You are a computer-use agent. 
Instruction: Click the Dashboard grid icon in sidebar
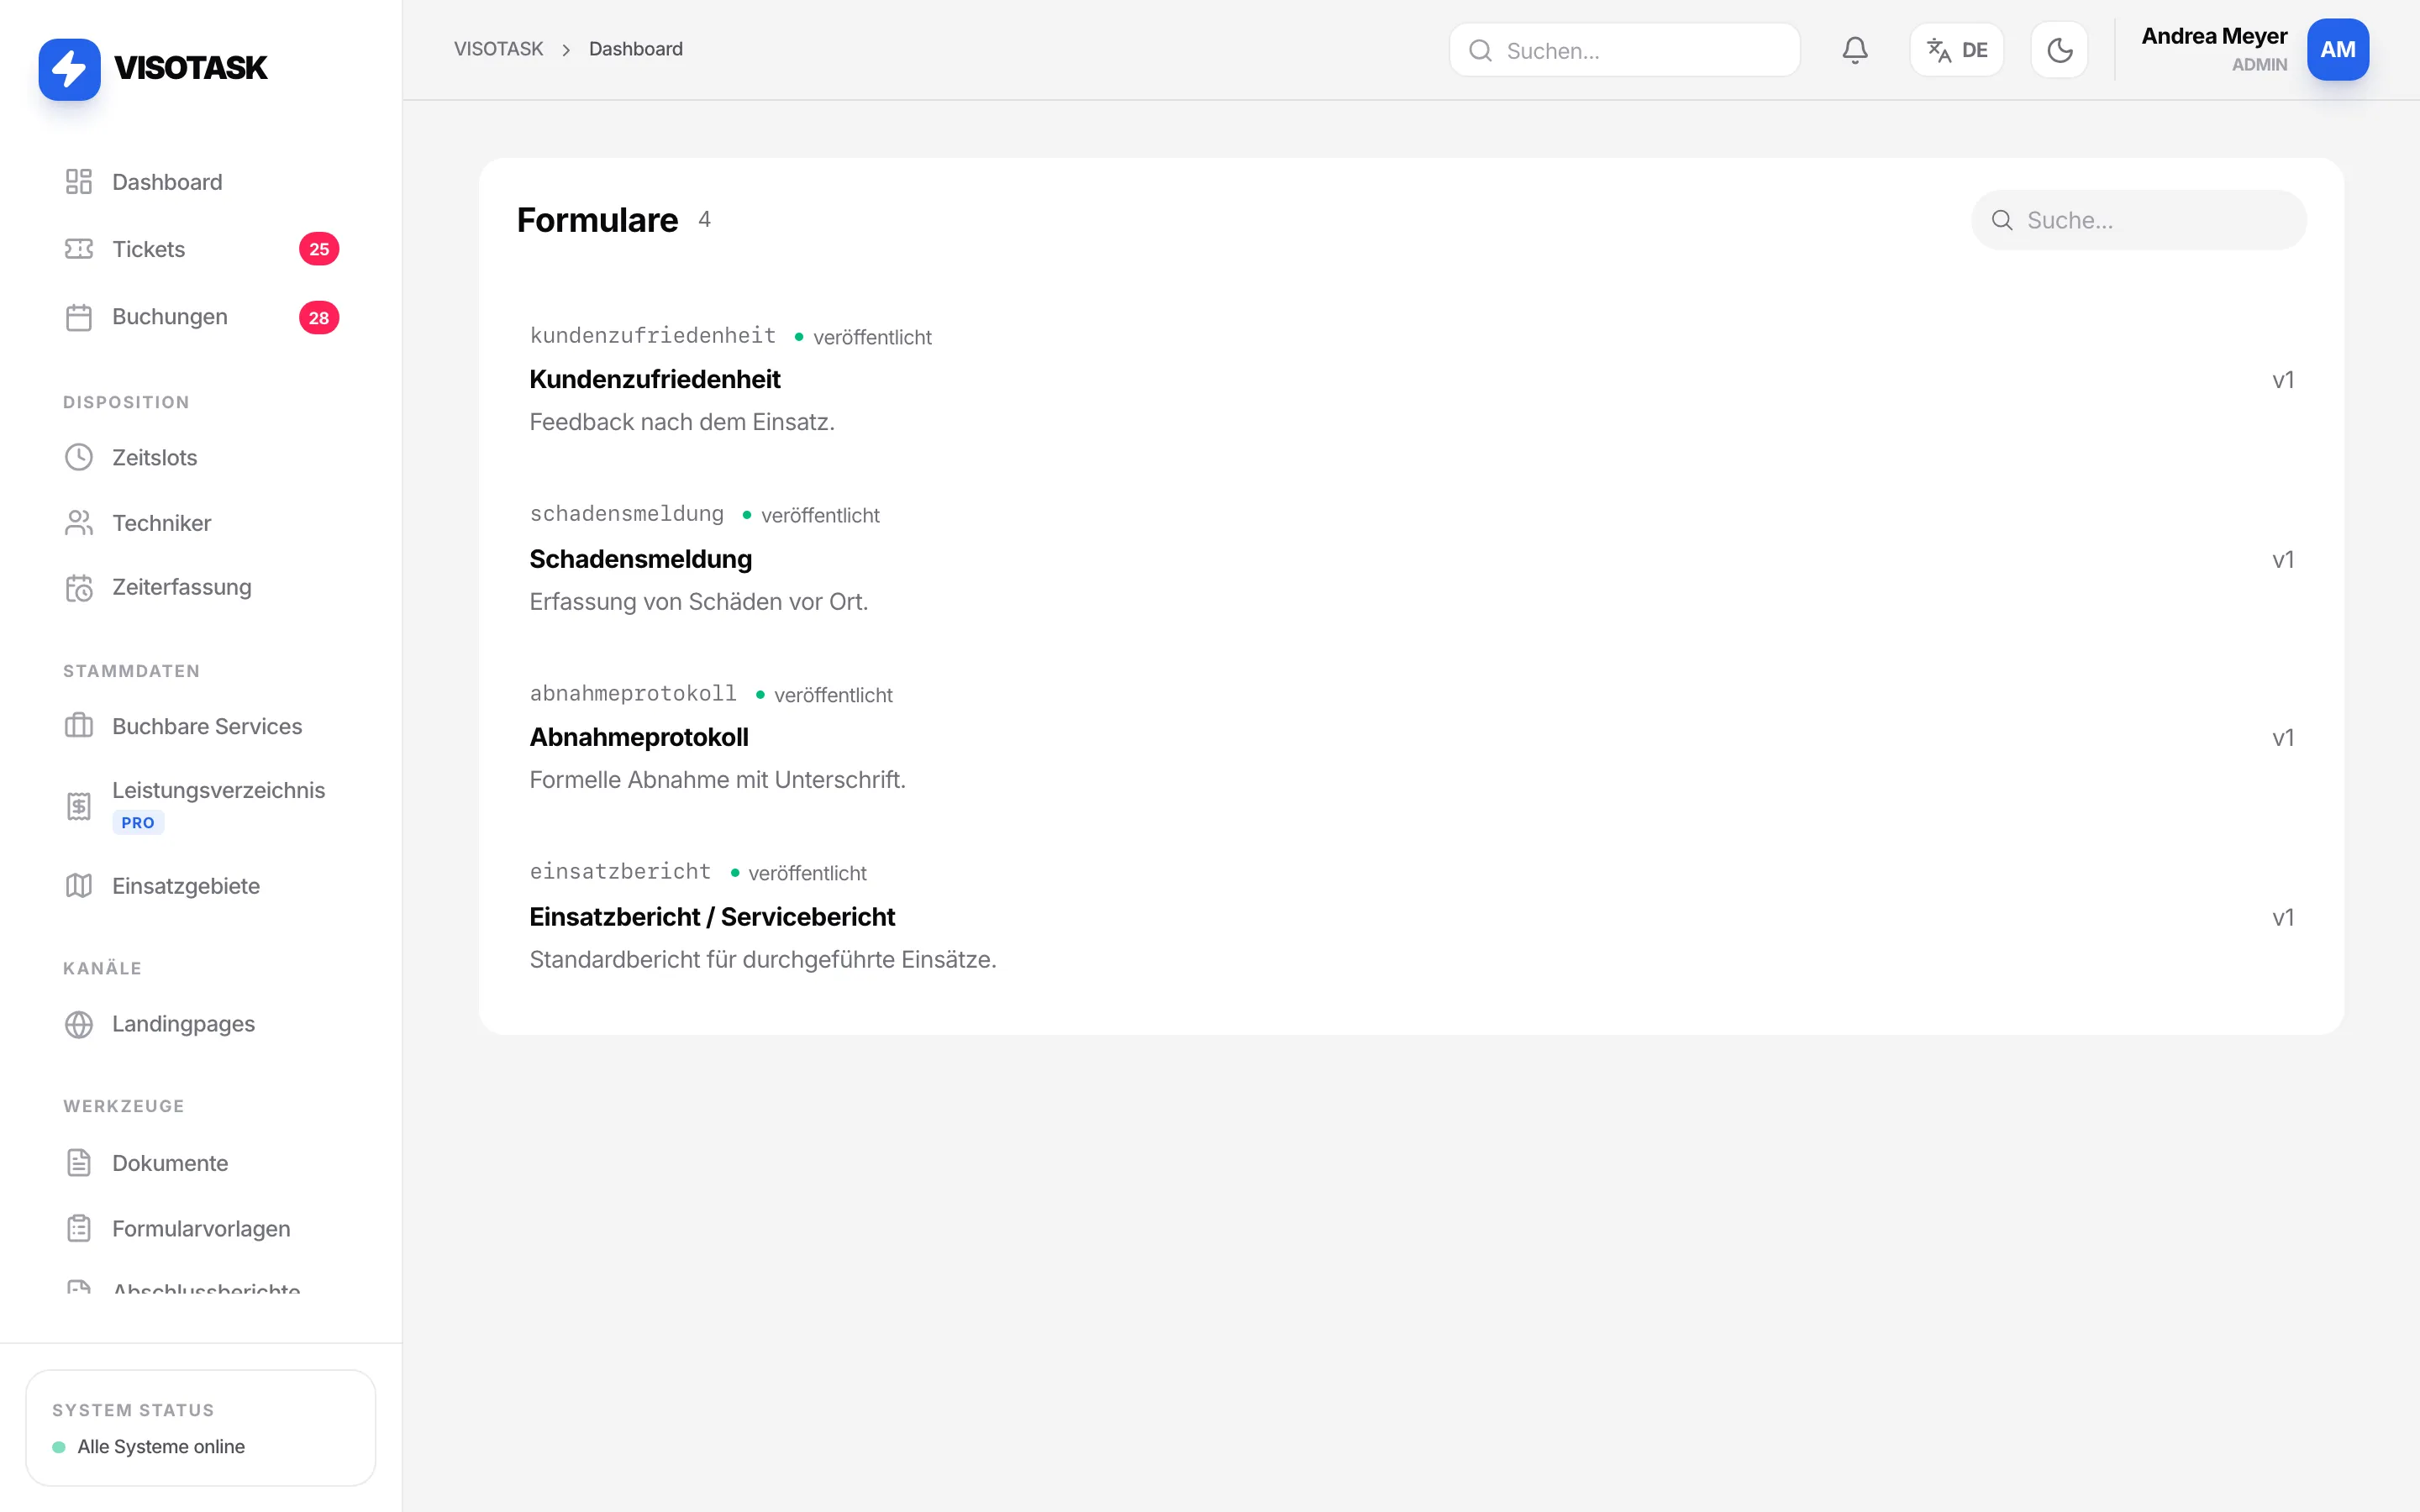coord(79,181)
